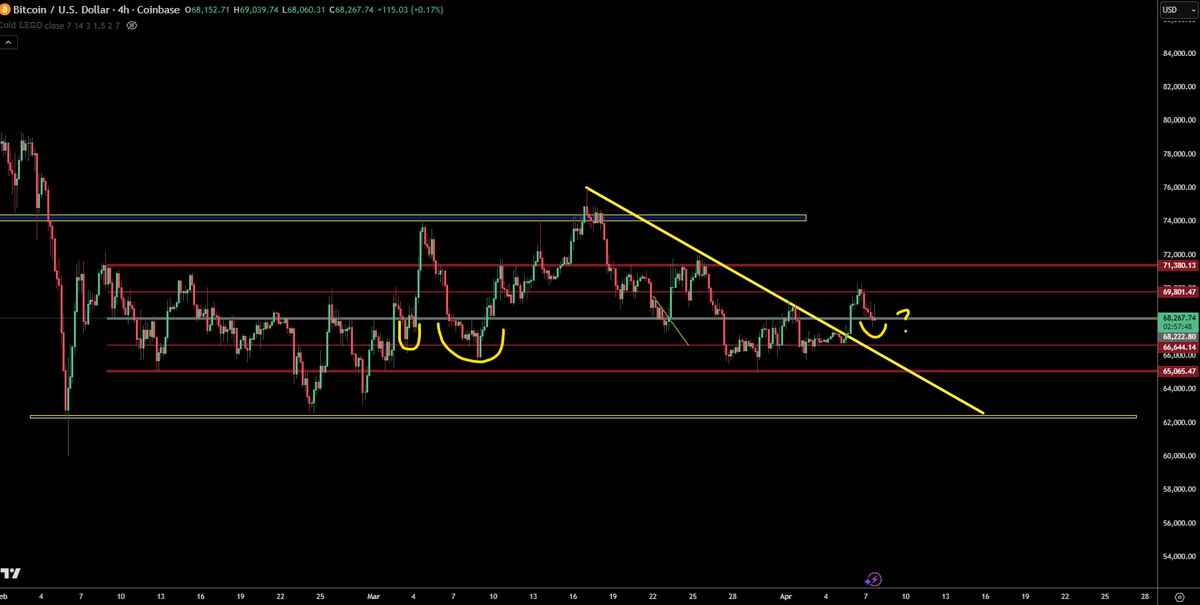Click the Bitcoin symbol logo icon

tap(5, 10)
